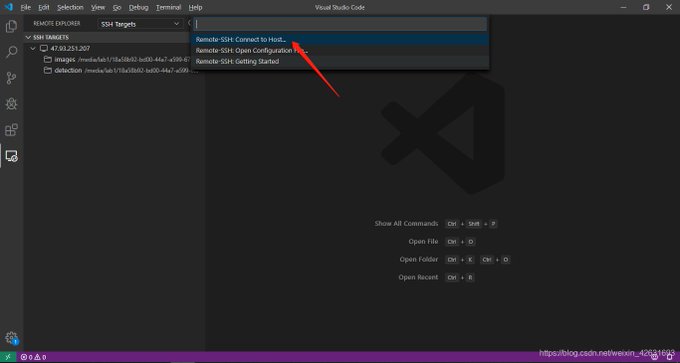Screen dimensions: 680x363
Task: Open the Extensions view in activity bar
Action: point(11,130)
